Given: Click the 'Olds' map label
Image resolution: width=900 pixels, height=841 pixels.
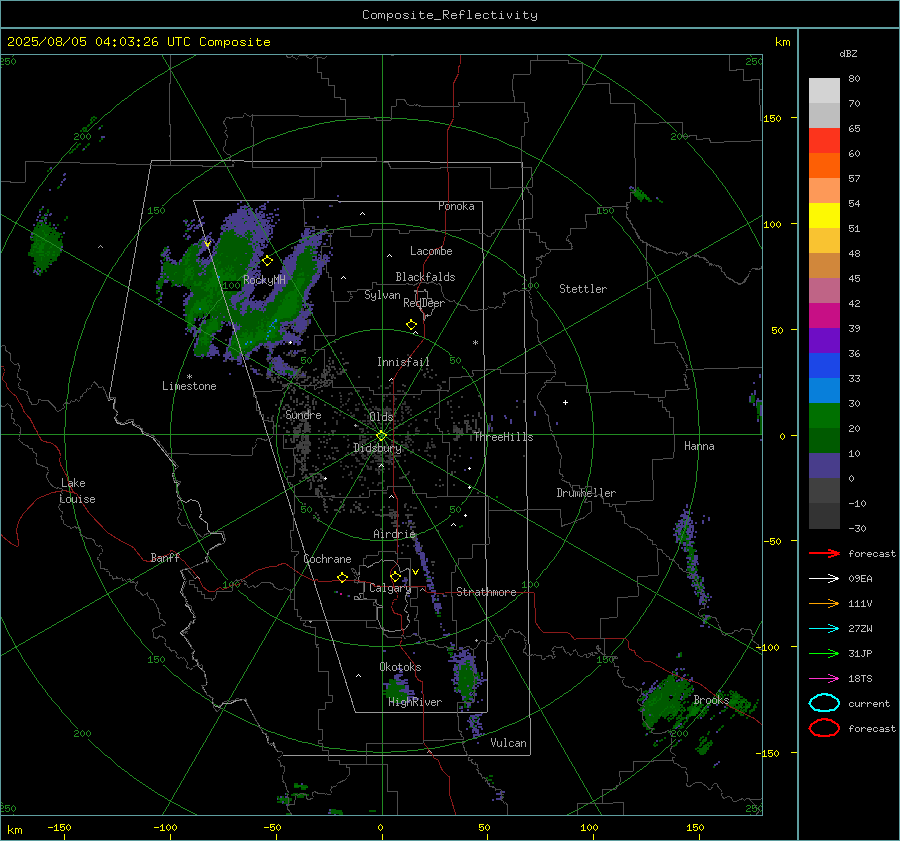Looking at the screenshot, I should point(381,417).
